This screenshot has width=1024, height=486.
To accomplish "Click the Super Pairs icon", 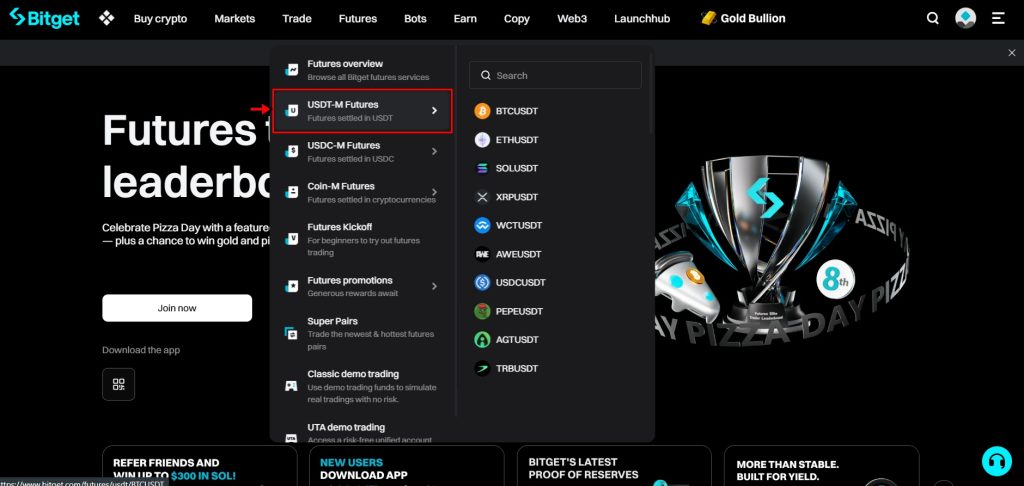I will pyautogui.click(x=291, y=333).
